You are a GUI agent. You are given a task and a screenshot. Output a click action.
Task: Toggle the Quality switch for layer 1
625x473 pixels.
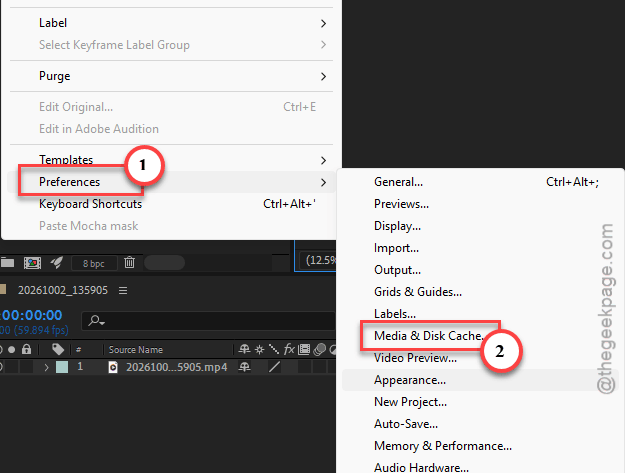point(274,367)
